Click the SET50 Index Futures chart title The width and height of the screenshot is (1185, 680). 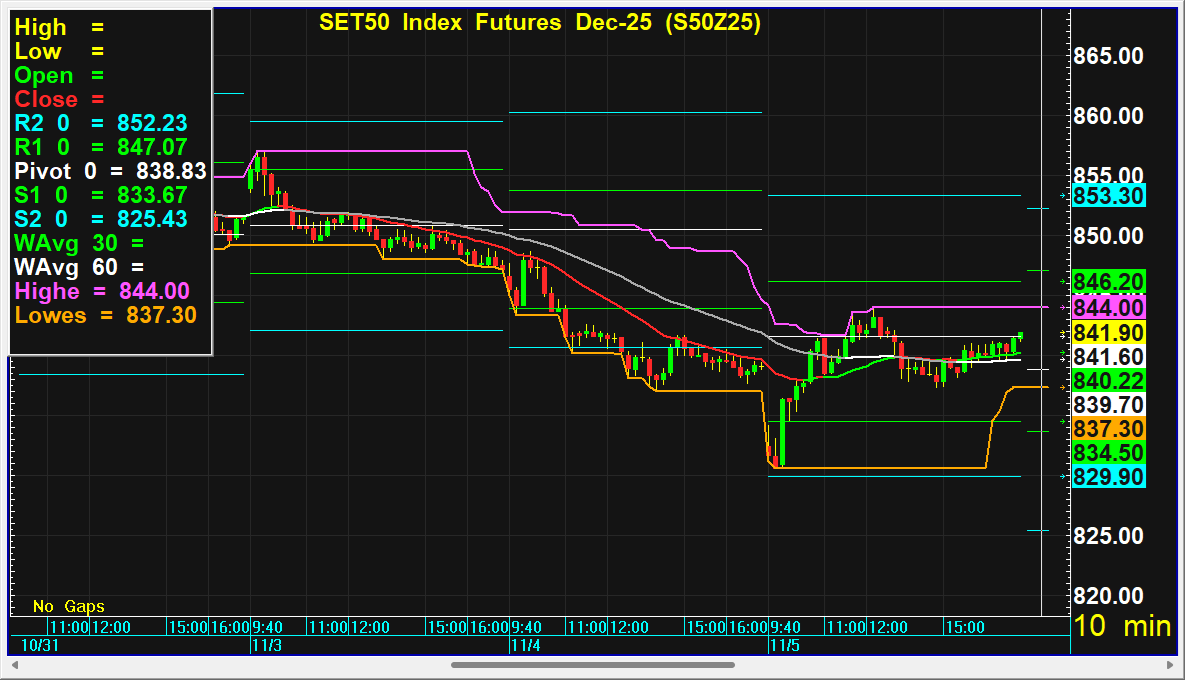tap(539, 23)
